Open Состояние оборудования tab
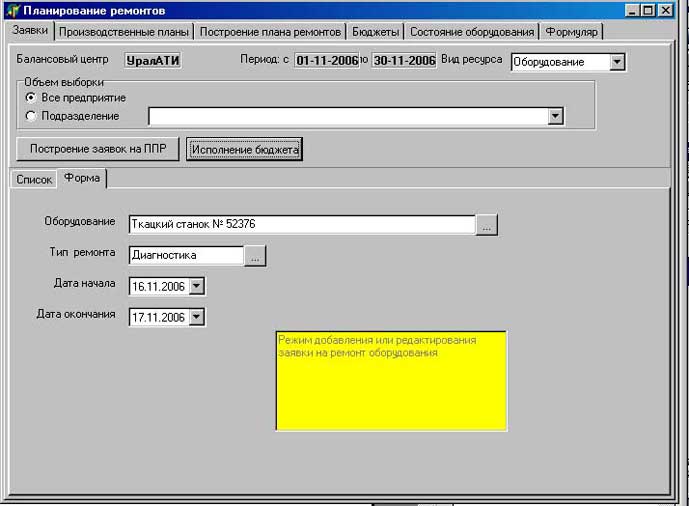Image resolution: width=689 pixels, height=506 pixels. [472, 32]
